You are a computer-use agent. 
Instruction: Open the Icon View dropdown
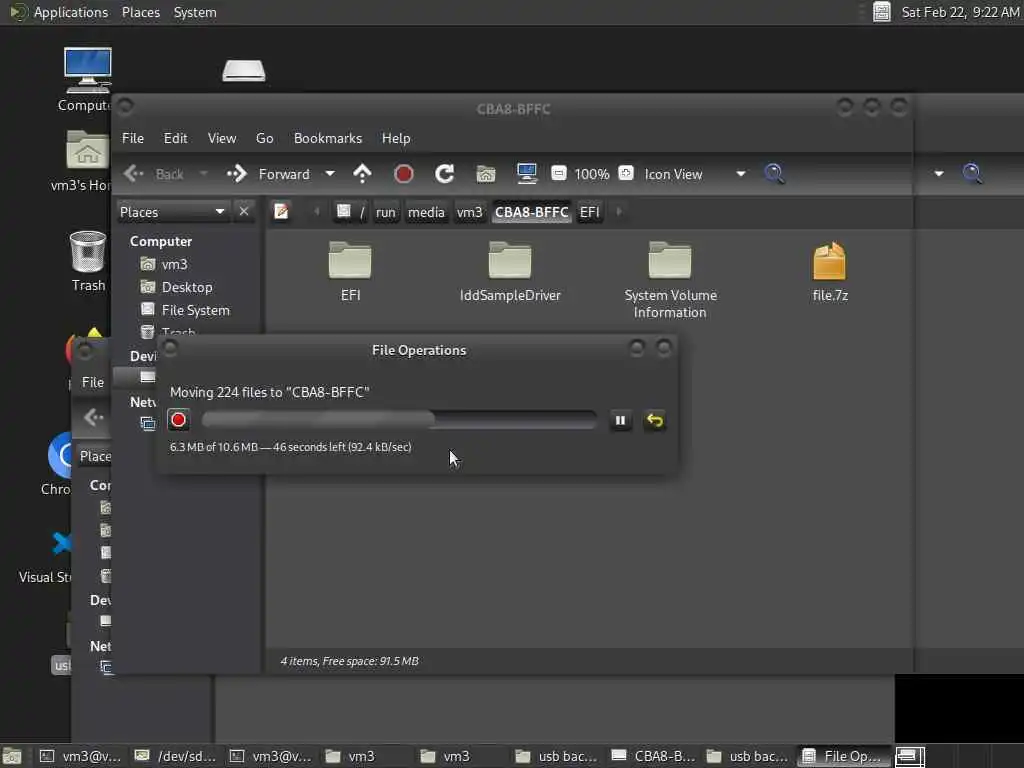(x=695, y=174)
